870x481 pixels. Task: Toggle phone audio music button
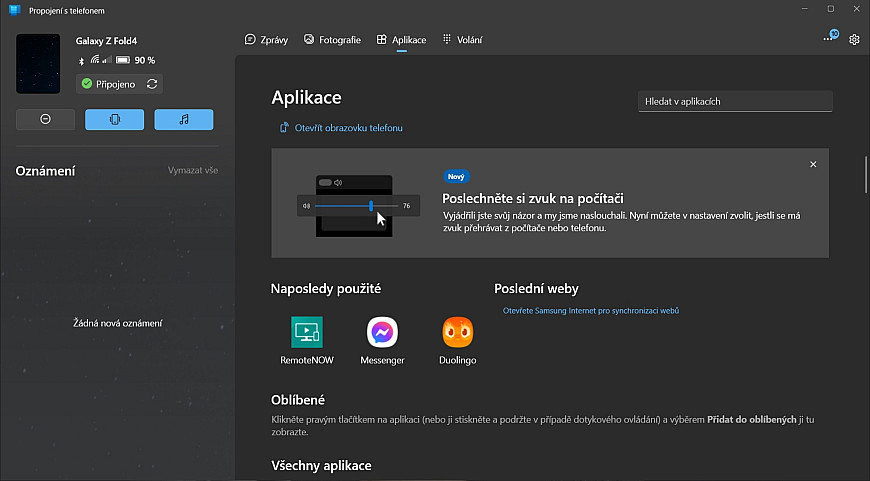[x=184, y=119]
